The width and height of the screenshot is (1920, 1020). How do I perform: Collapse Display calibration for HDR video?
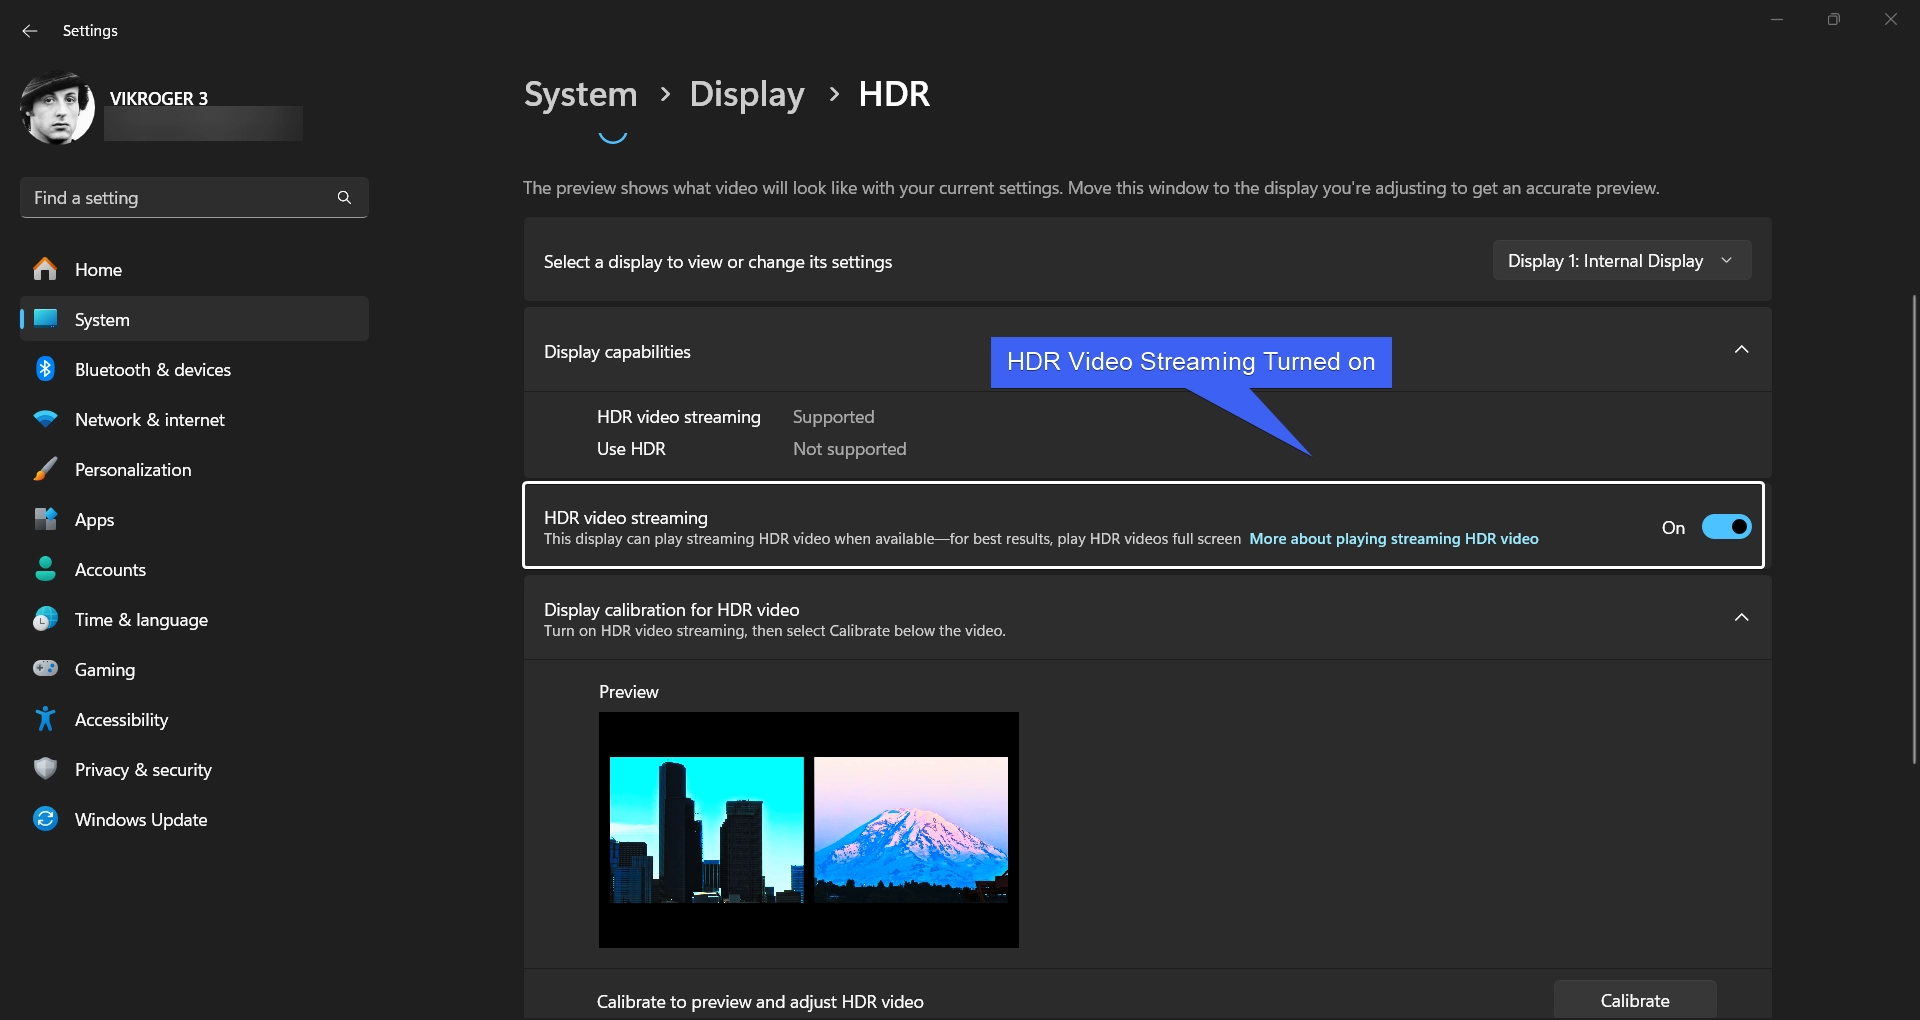tap(1741, 618)
